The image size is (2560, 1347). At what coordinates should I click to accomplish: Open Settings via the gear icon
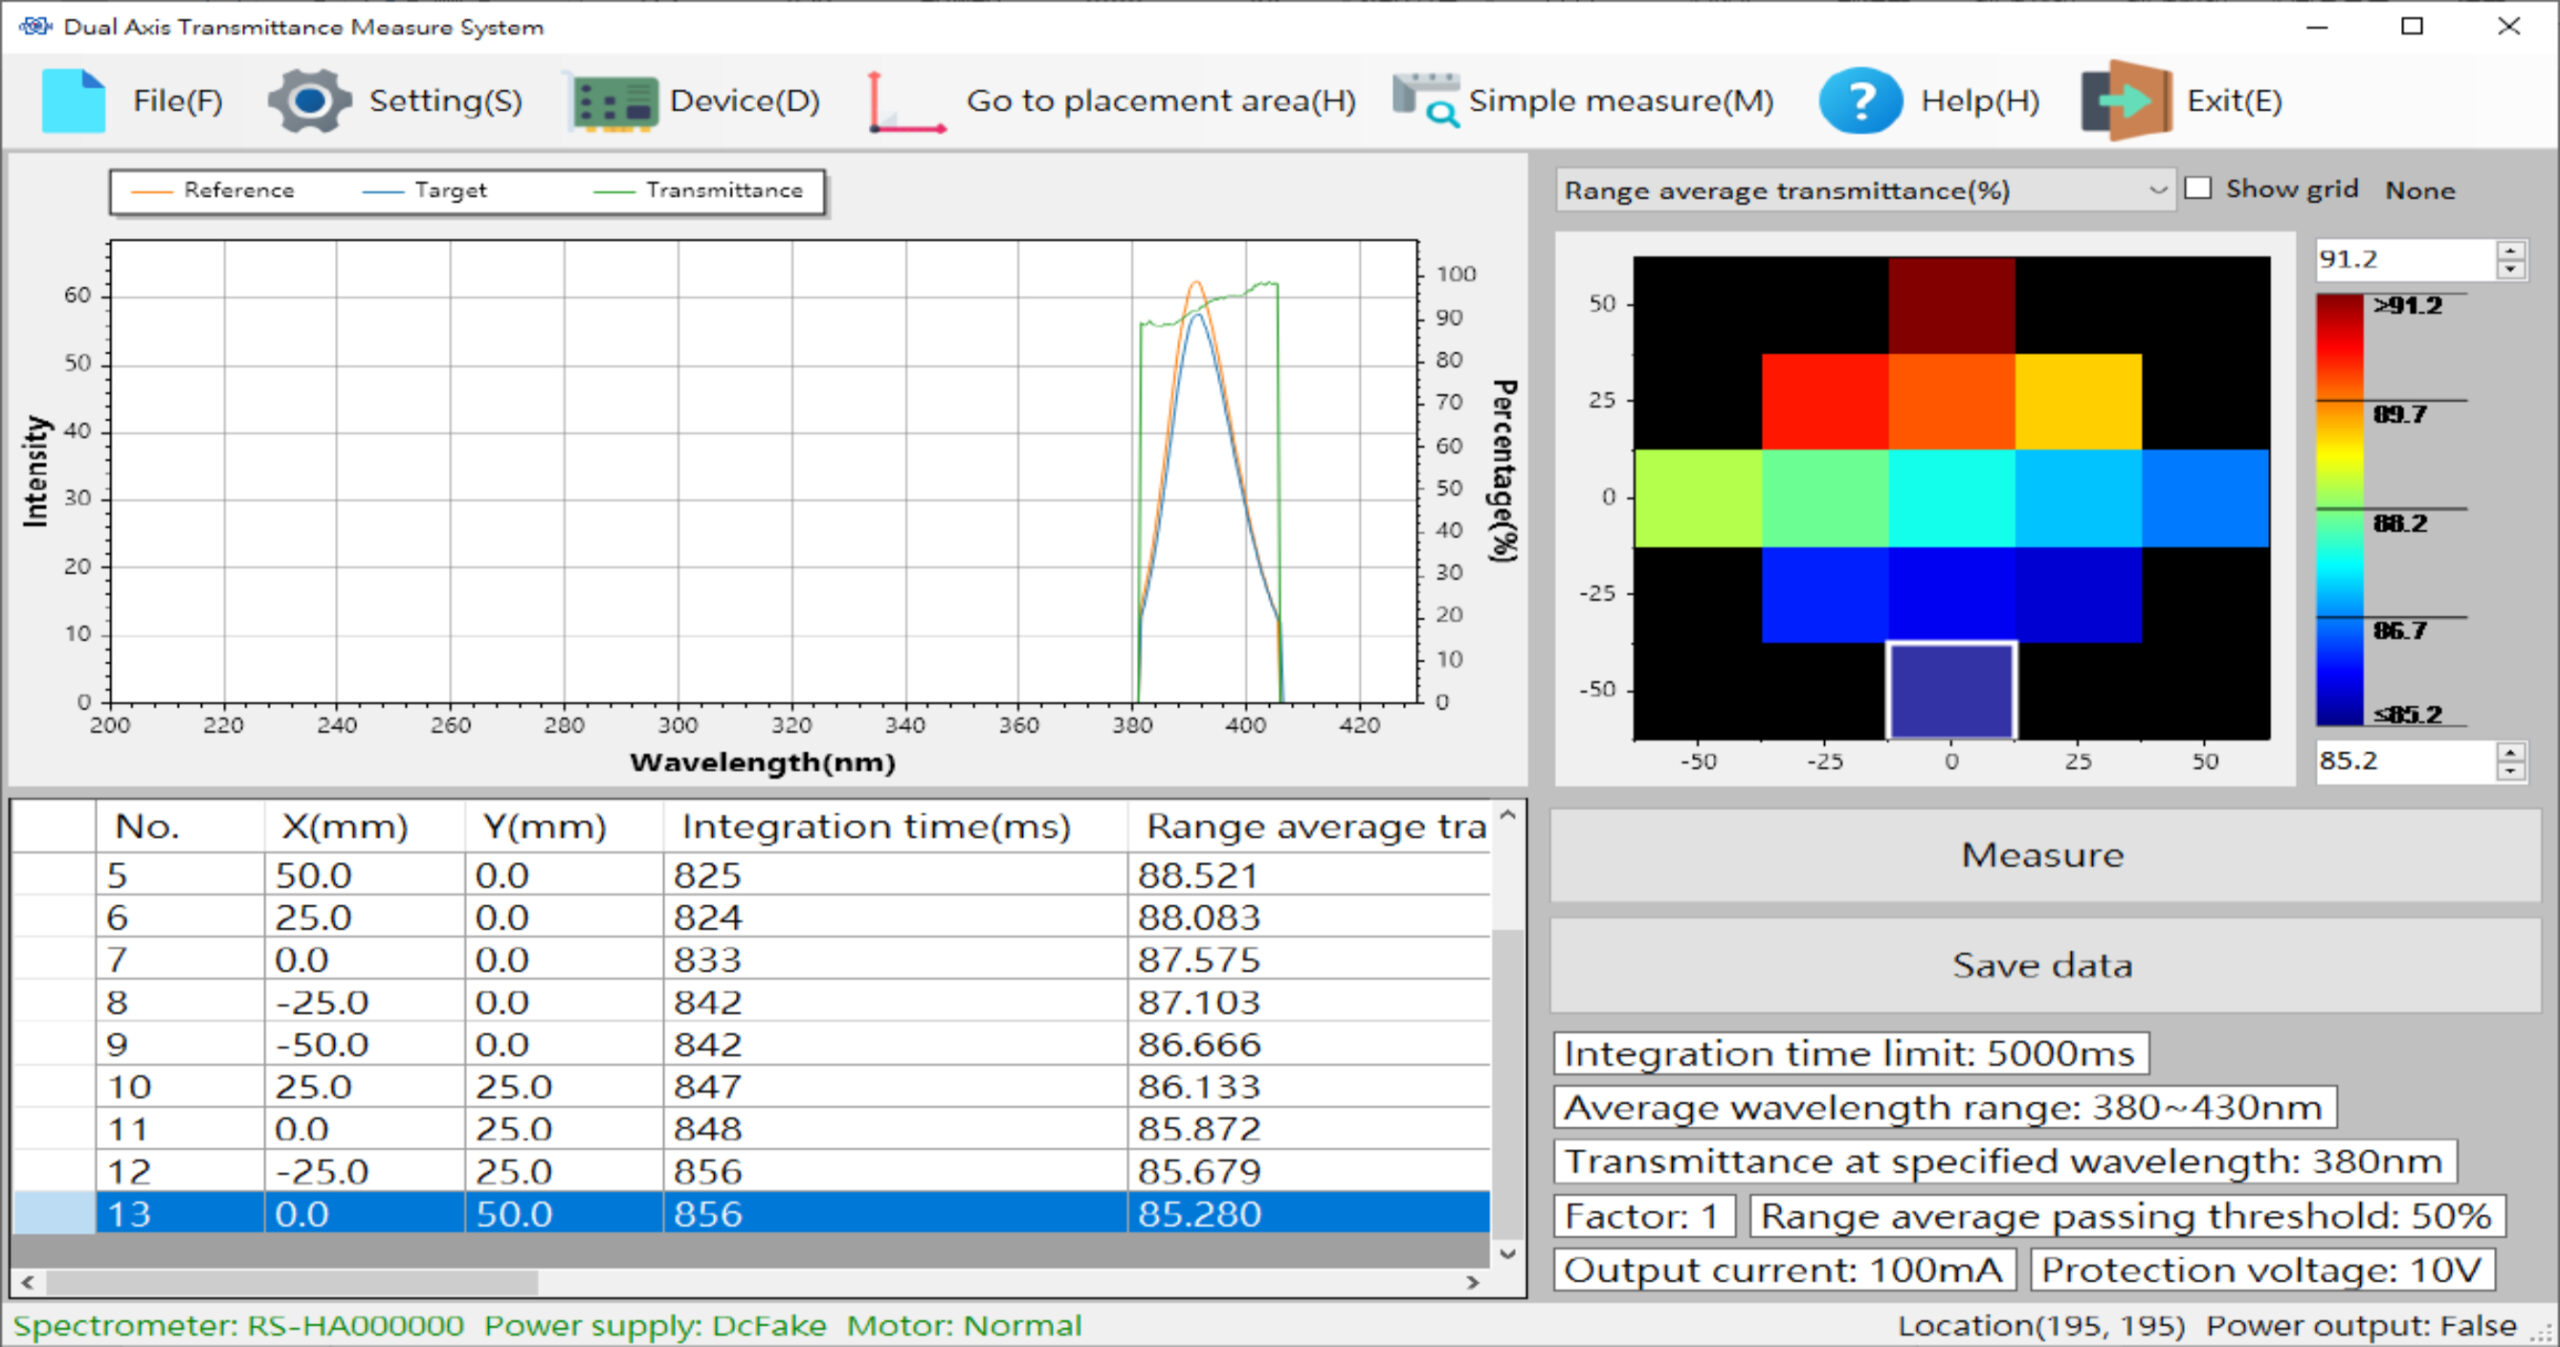coord(309,101)
